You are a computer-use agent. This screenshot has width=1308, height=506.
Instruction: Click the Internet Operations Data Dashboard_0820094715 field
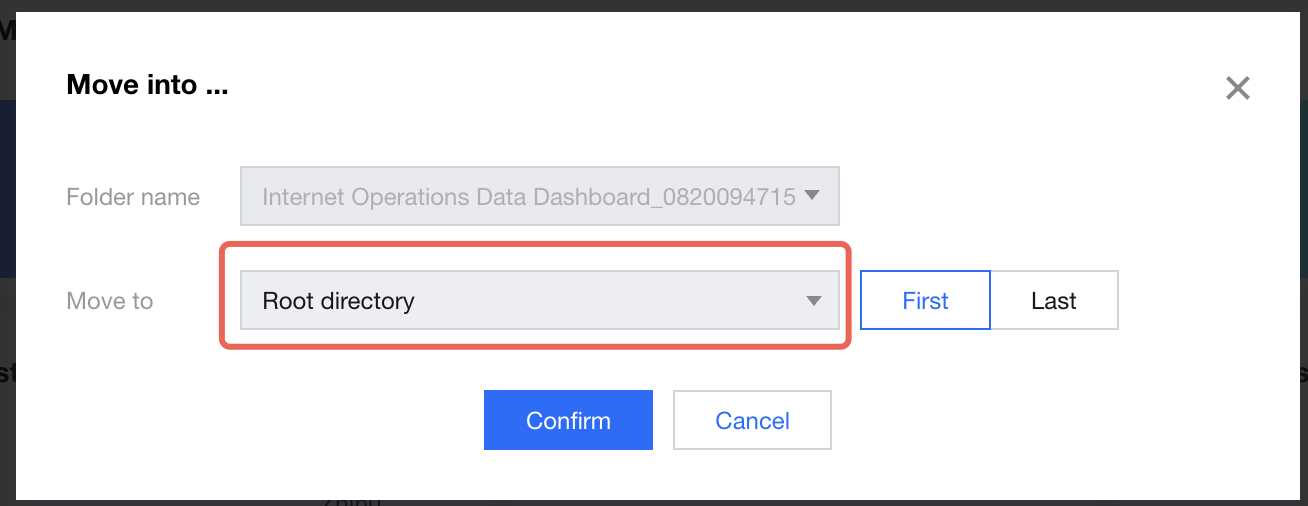point(528,197)
